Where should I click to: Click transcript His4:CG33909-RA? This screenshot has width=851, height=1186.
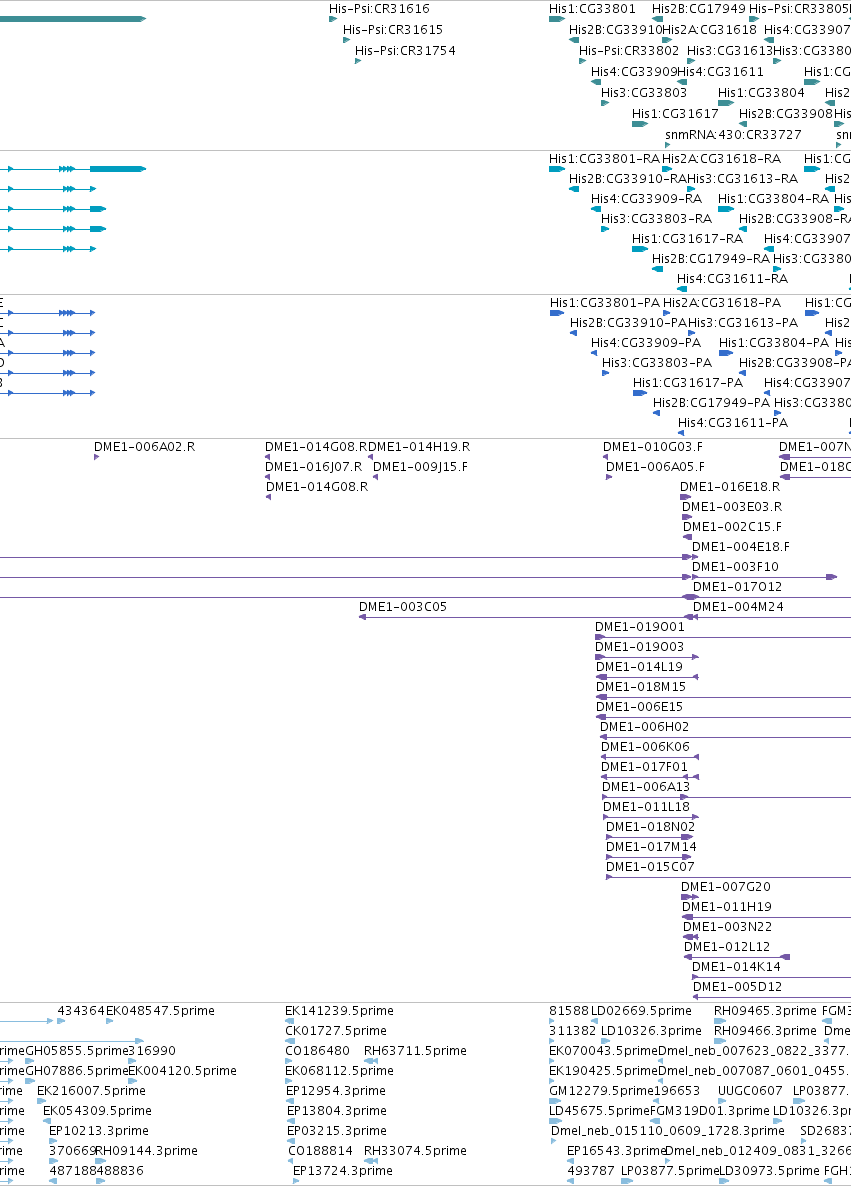[x=646, y=199]
